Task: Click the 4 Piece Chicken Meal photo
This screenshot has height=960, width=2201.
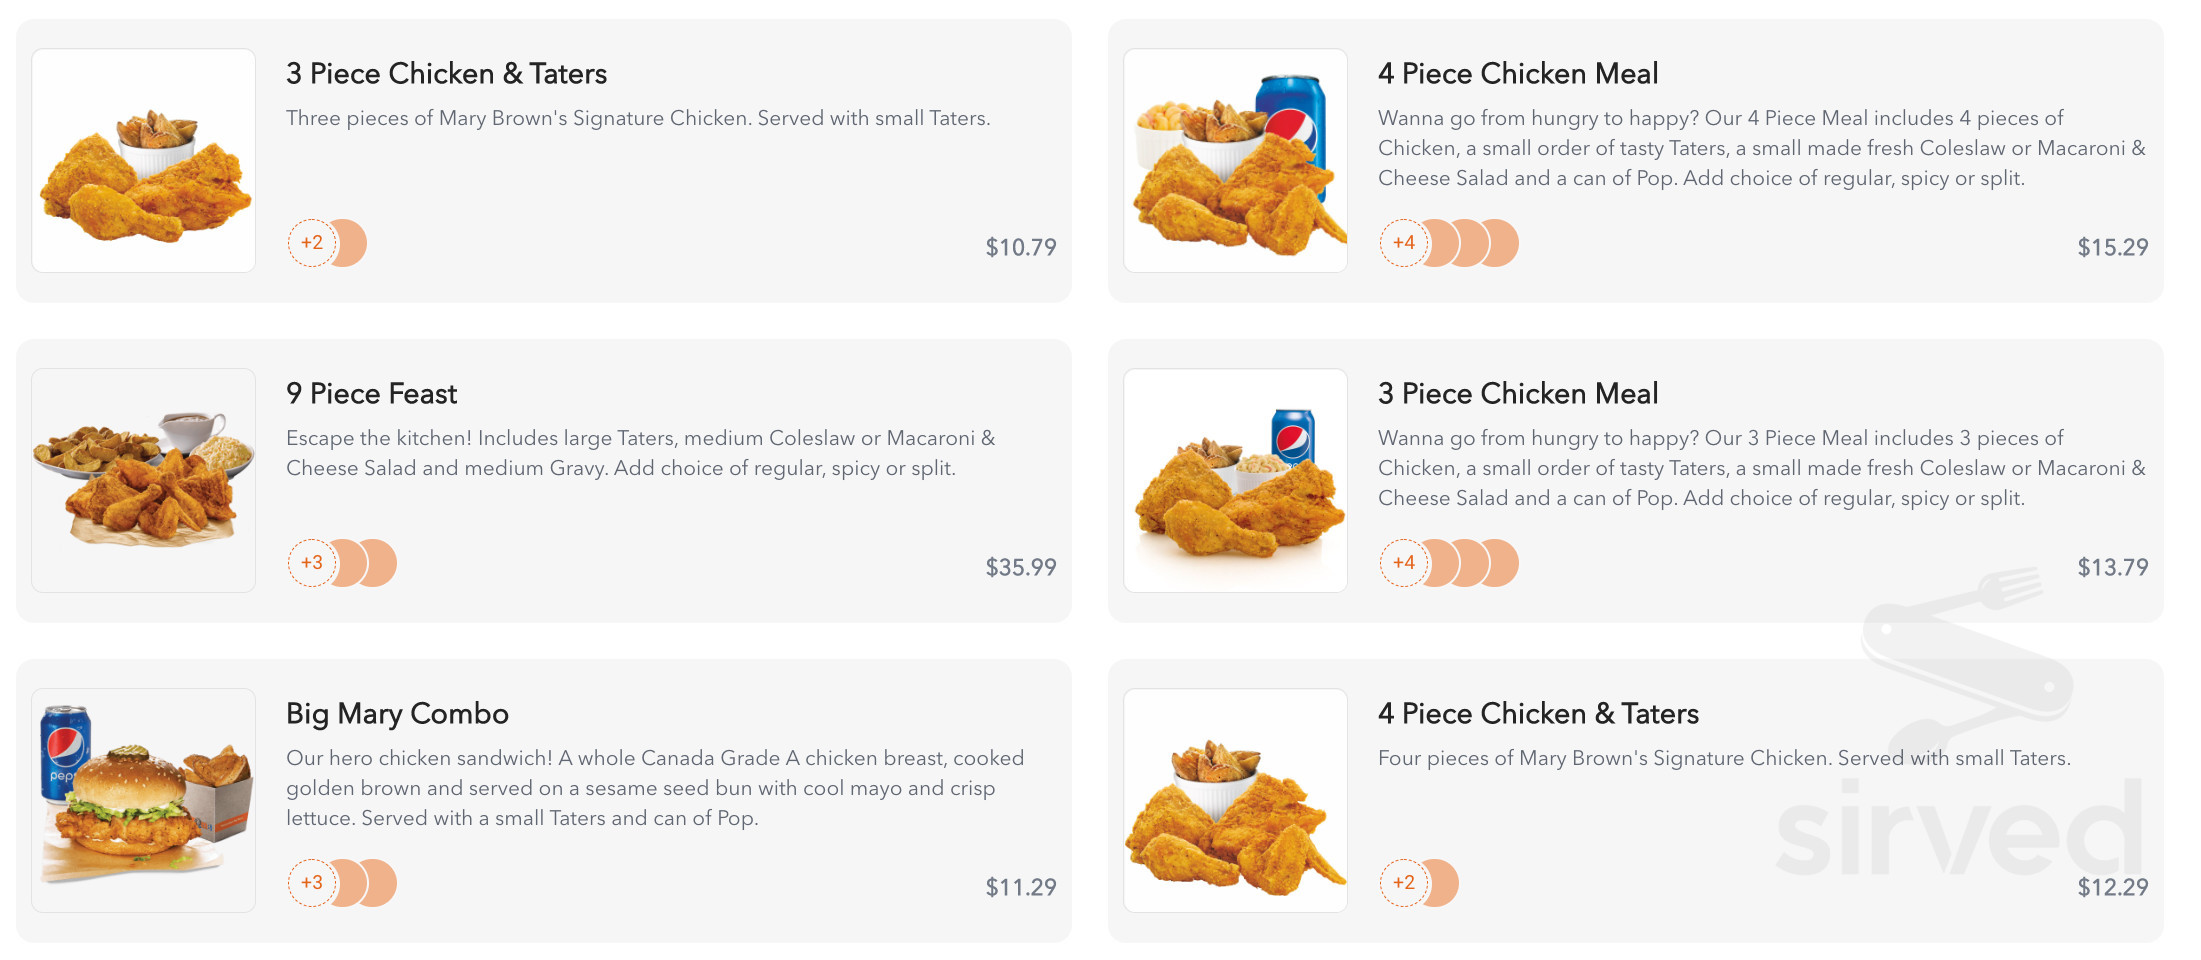Action: [x=1236, y=159]
